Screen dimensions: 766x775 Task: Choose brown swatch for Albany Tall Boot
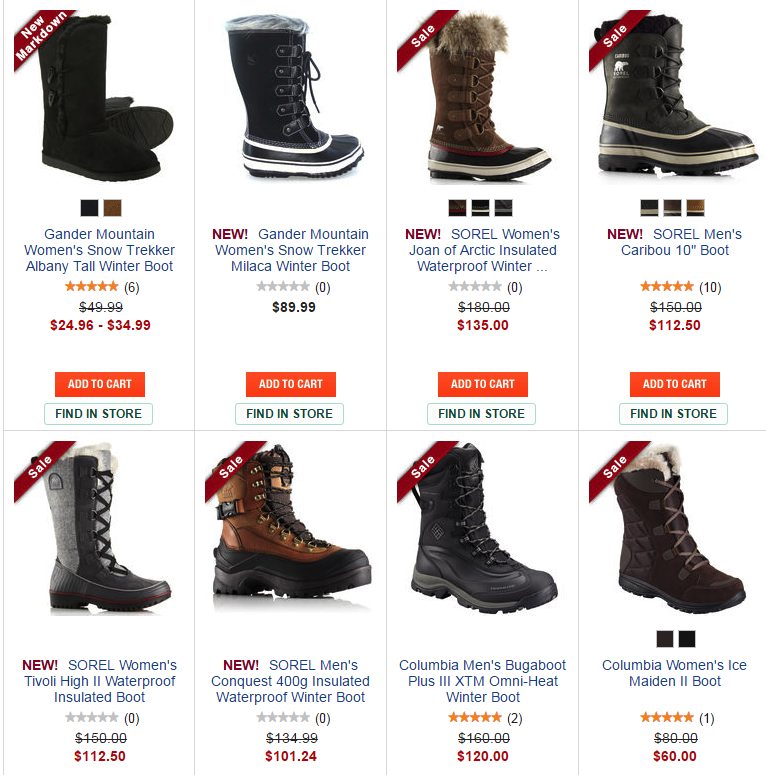point(112,208)
